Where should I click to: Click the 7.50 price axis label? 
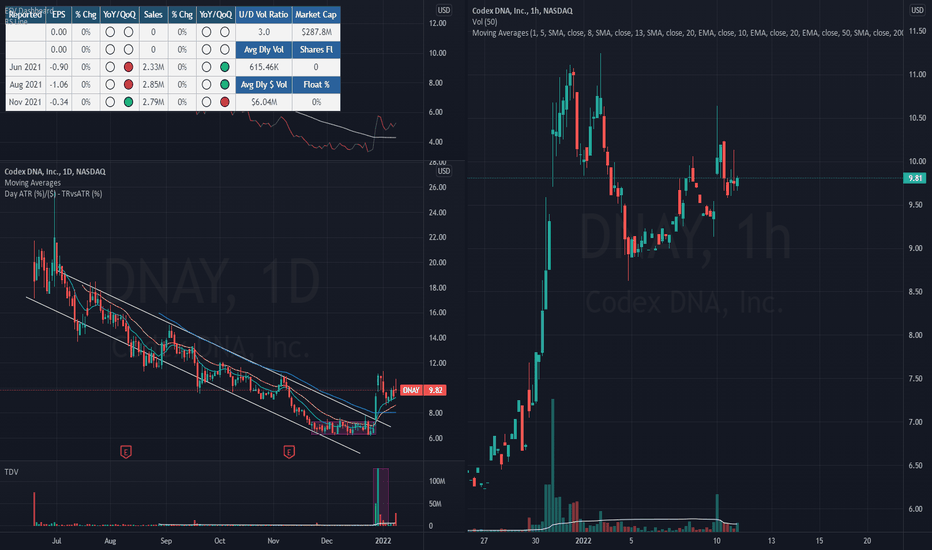[x=917, y=378]
